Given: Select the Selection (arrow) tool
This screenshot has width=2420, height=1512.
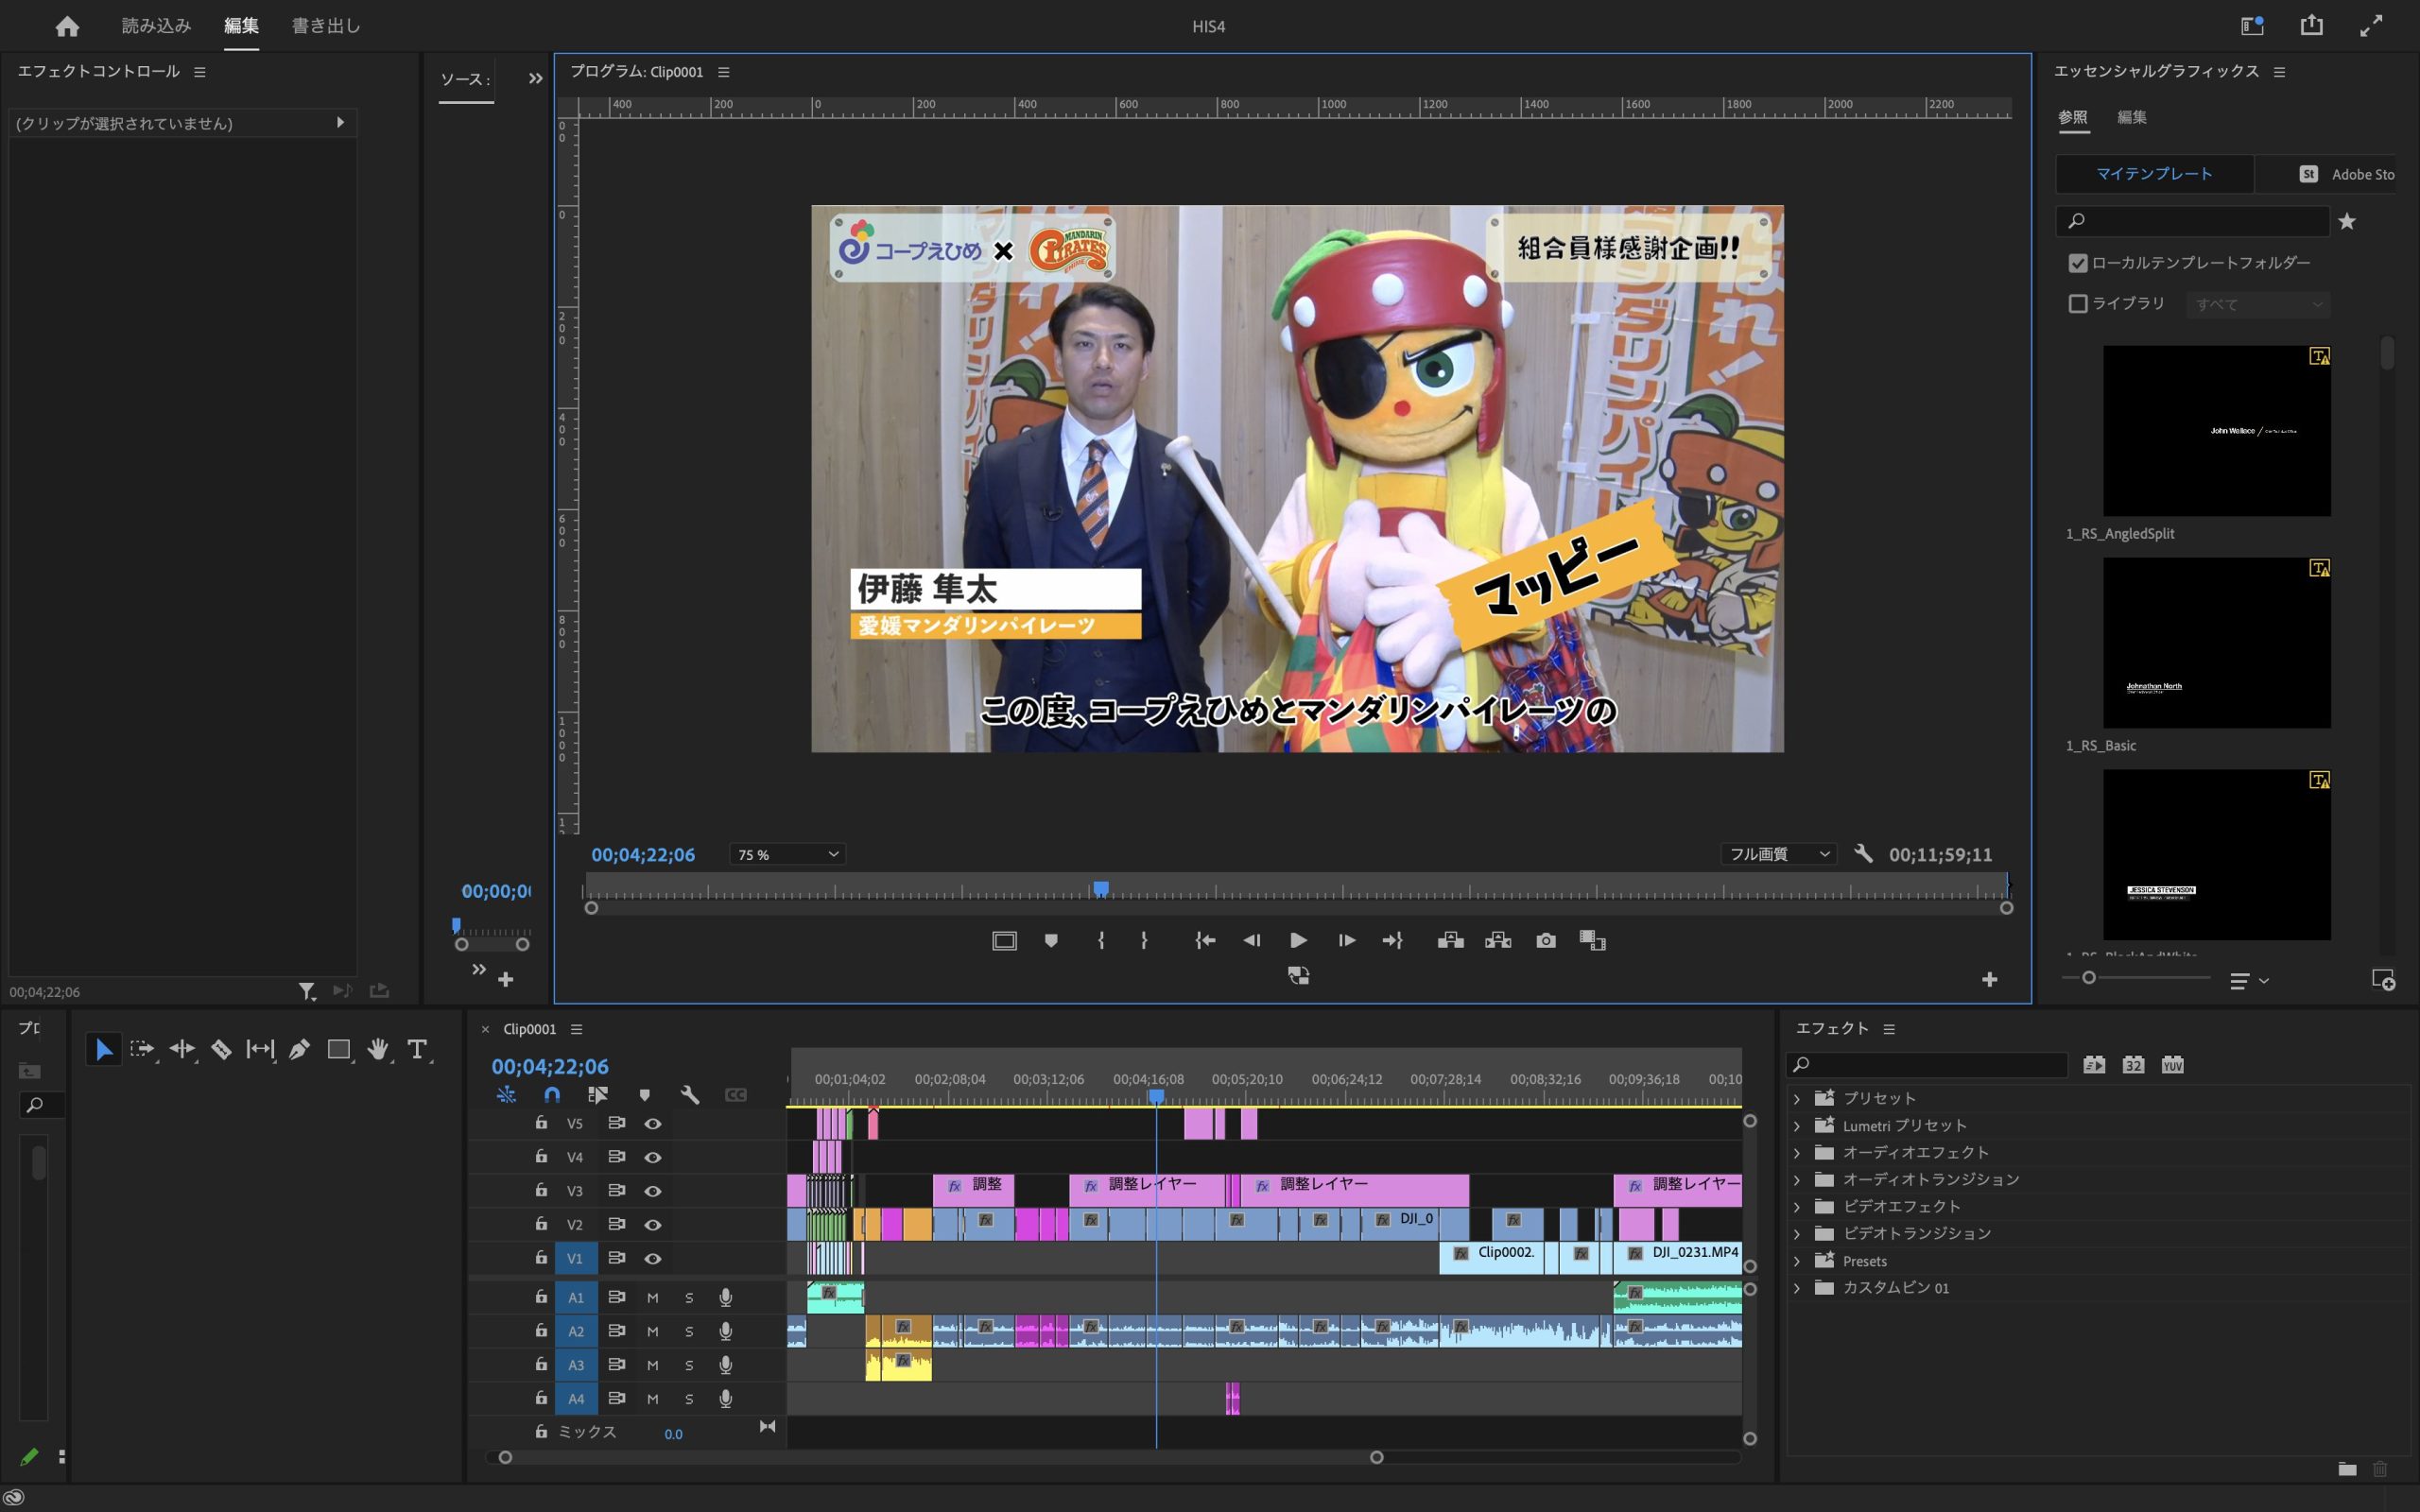Looking at the screenshot, I should coord(104,1049).
